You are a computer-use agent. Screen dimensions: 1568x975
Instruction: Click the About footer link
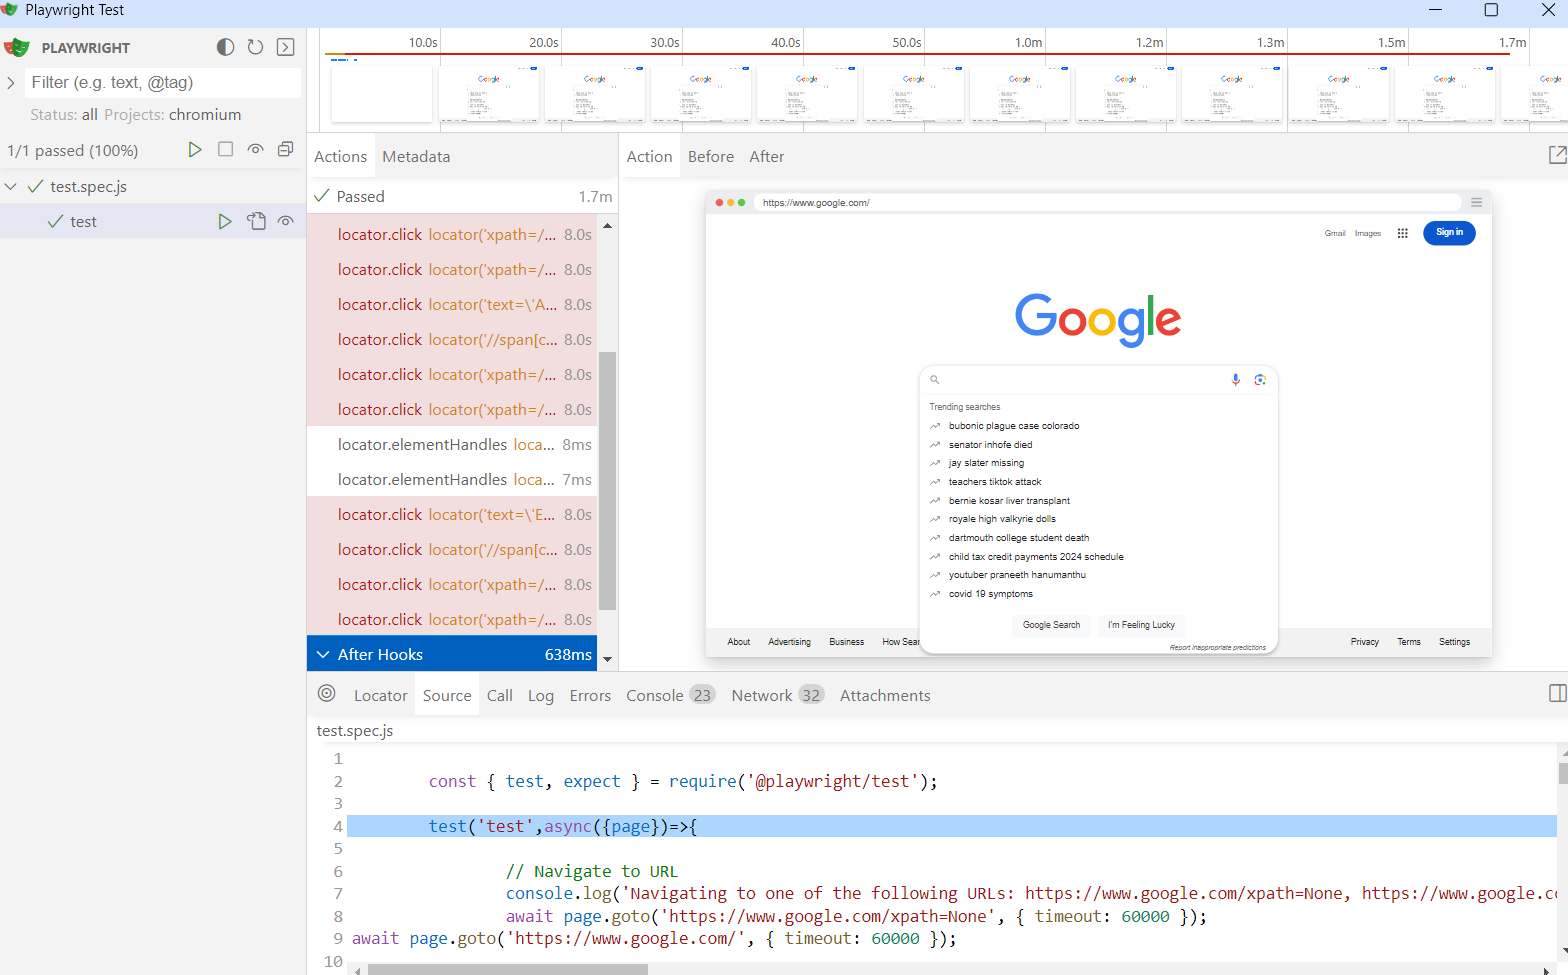[739, 642]
